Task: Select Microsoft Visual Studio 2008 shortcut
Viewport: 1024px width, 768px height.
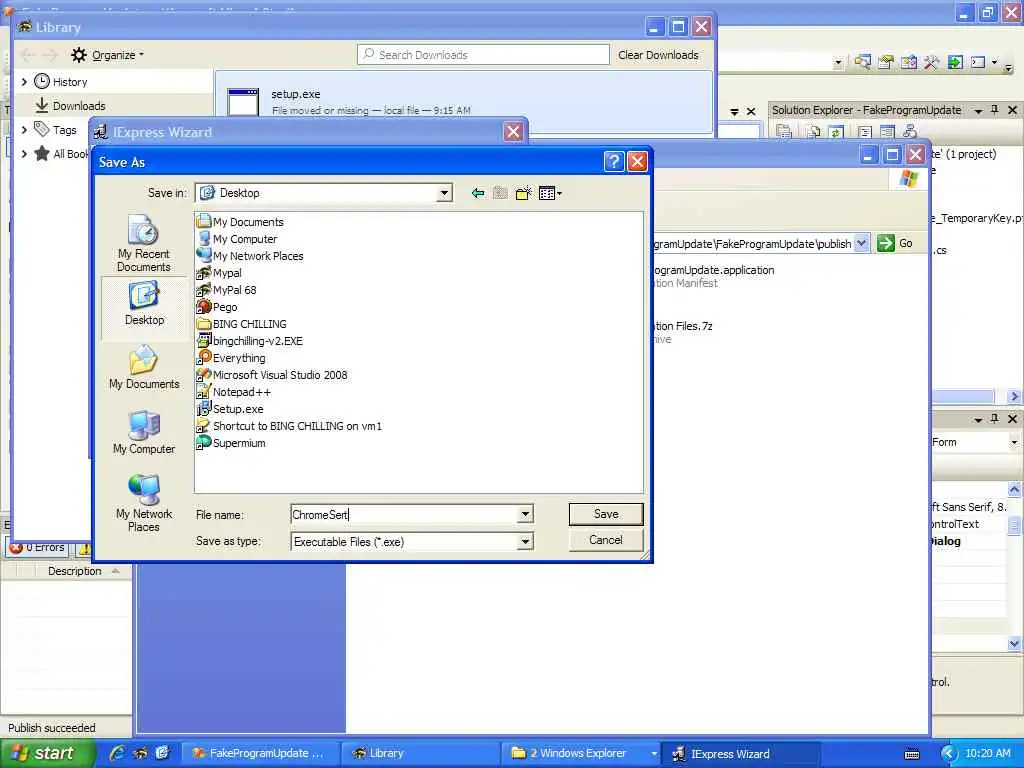Action: tap(272, 374)
